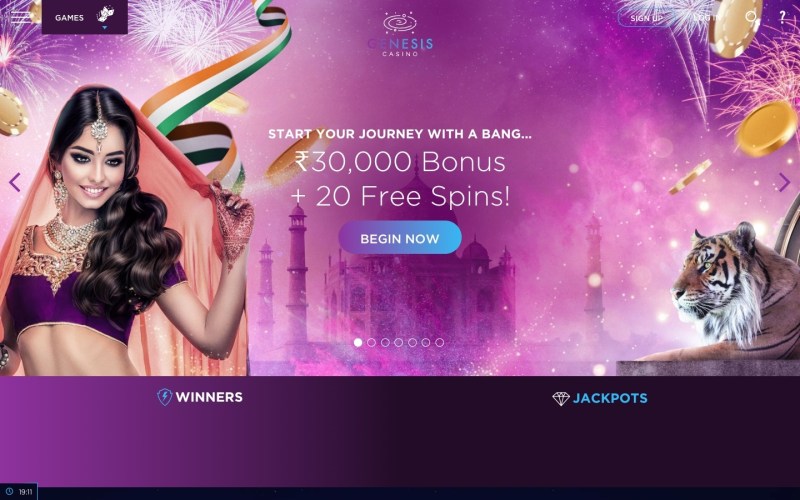Select the last carousel slide dot
The height and width of the screenshot is (500, 800).
439,343
